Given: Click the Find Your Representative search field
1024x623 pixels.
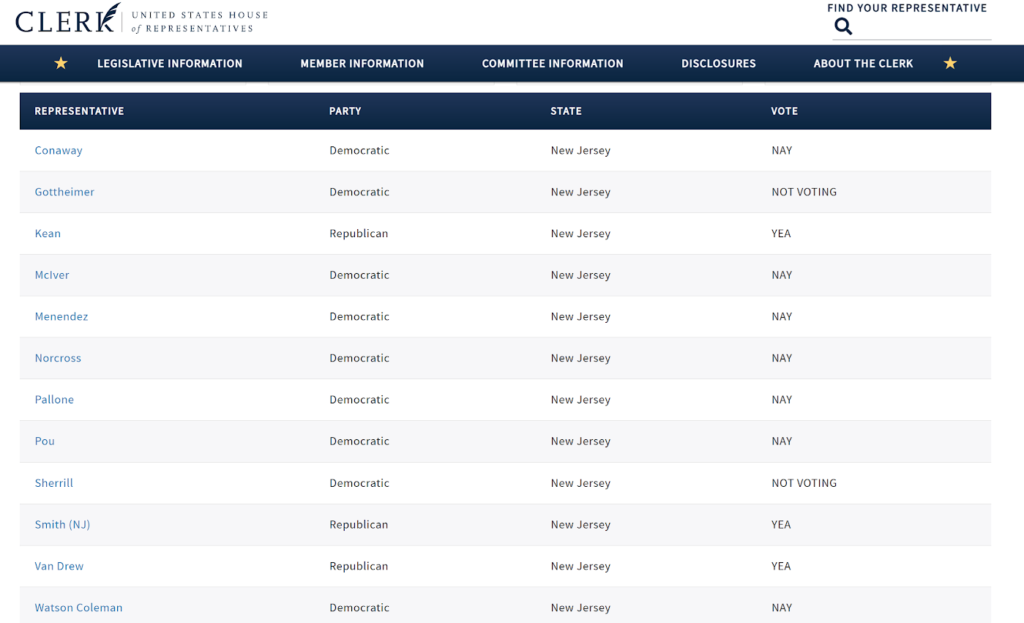Looking at the screenshot, I should [912, 27].
